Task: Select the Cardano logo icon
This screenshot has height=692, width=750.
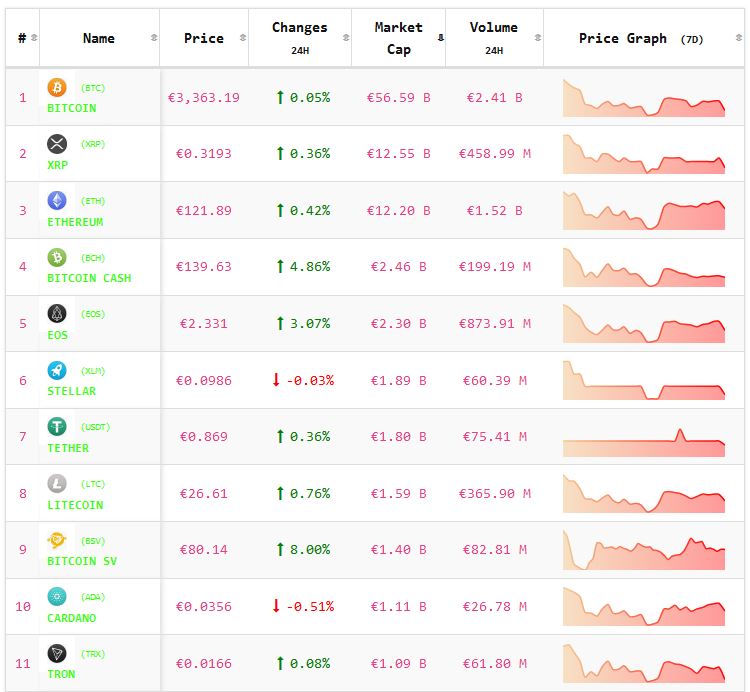Action: (x=57, y=597)
